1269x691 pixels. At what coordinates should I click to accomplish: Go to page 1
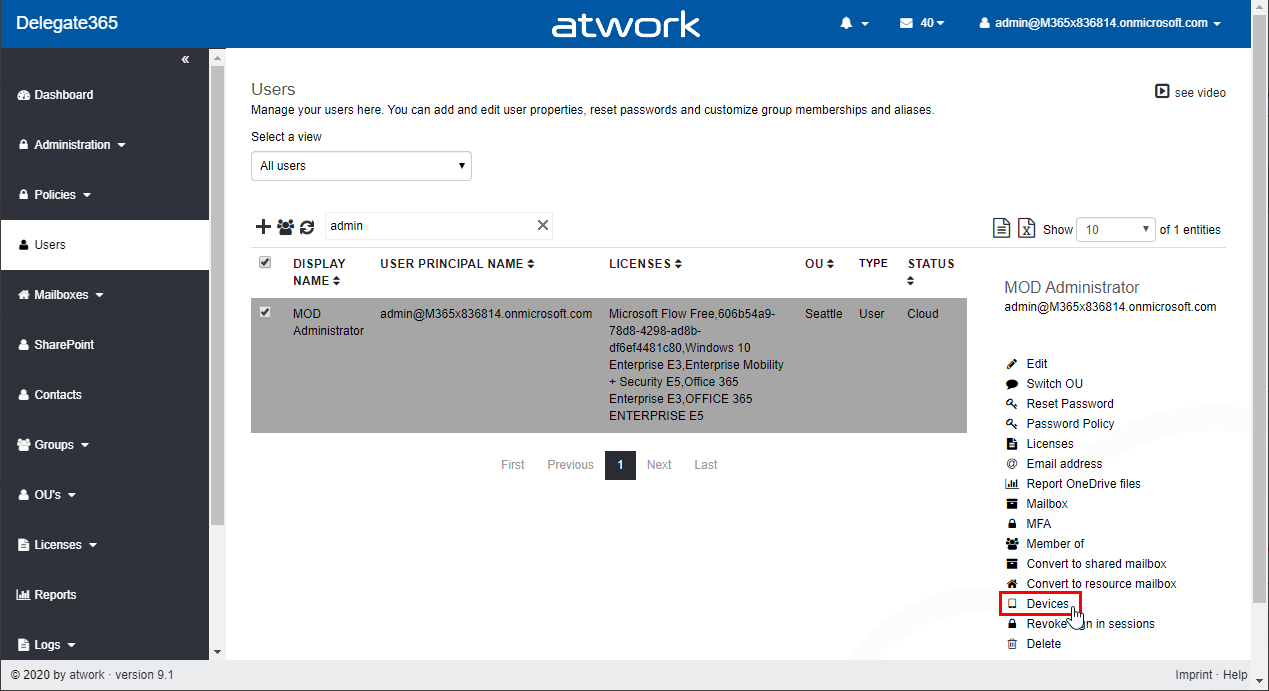(x=620, y=465)
